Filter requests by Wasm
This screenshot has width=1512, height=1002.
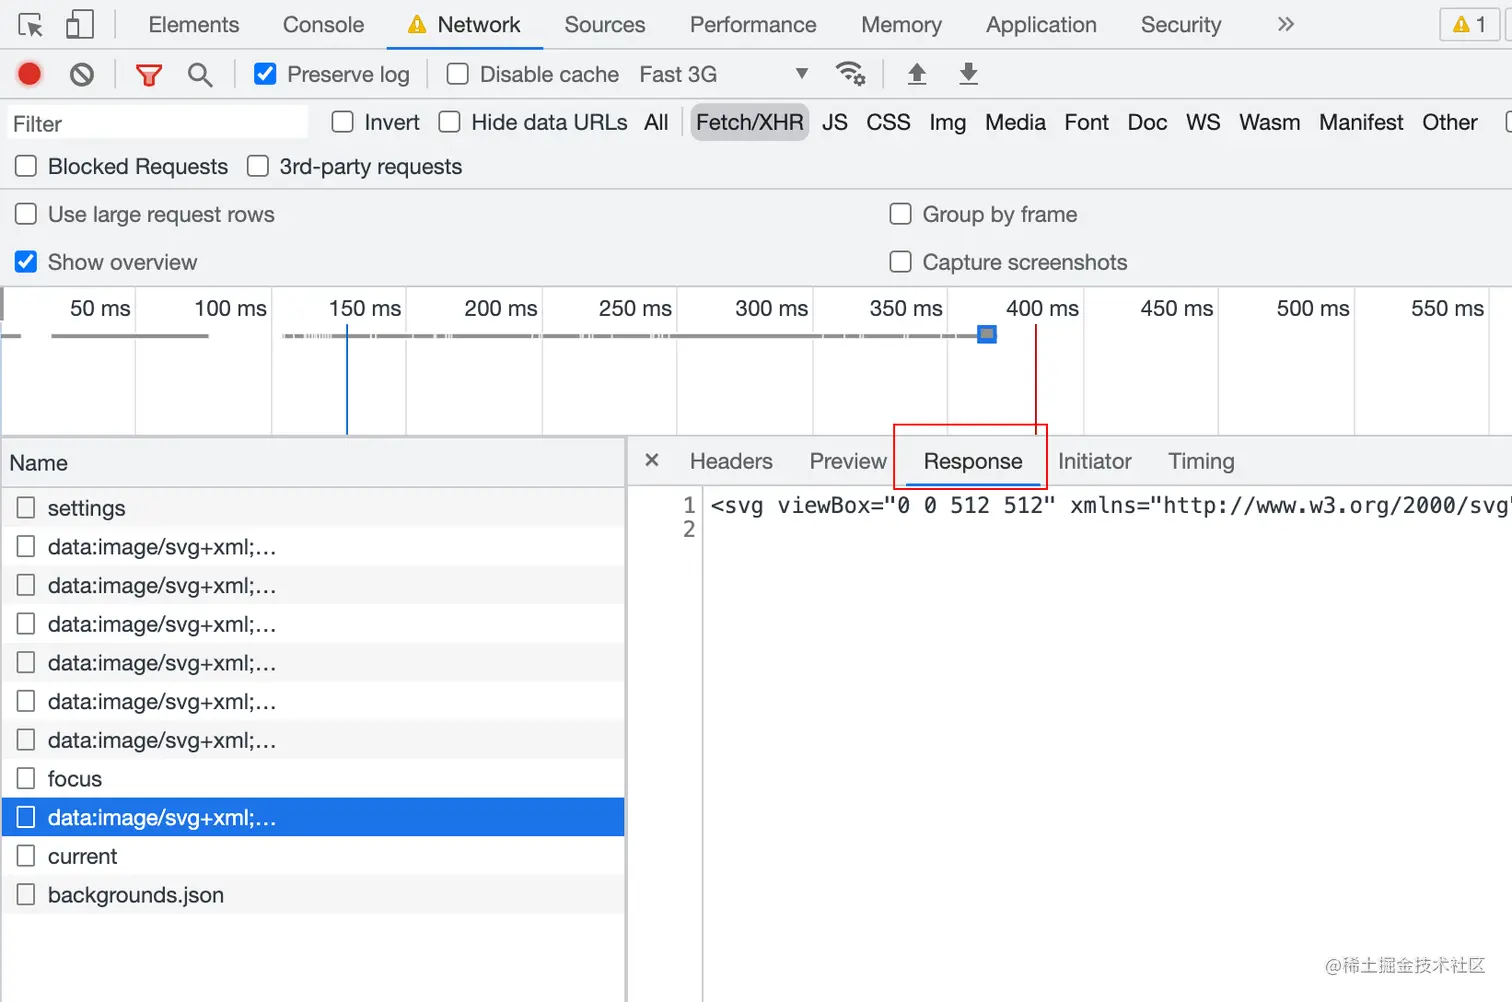click(1270, 122)
